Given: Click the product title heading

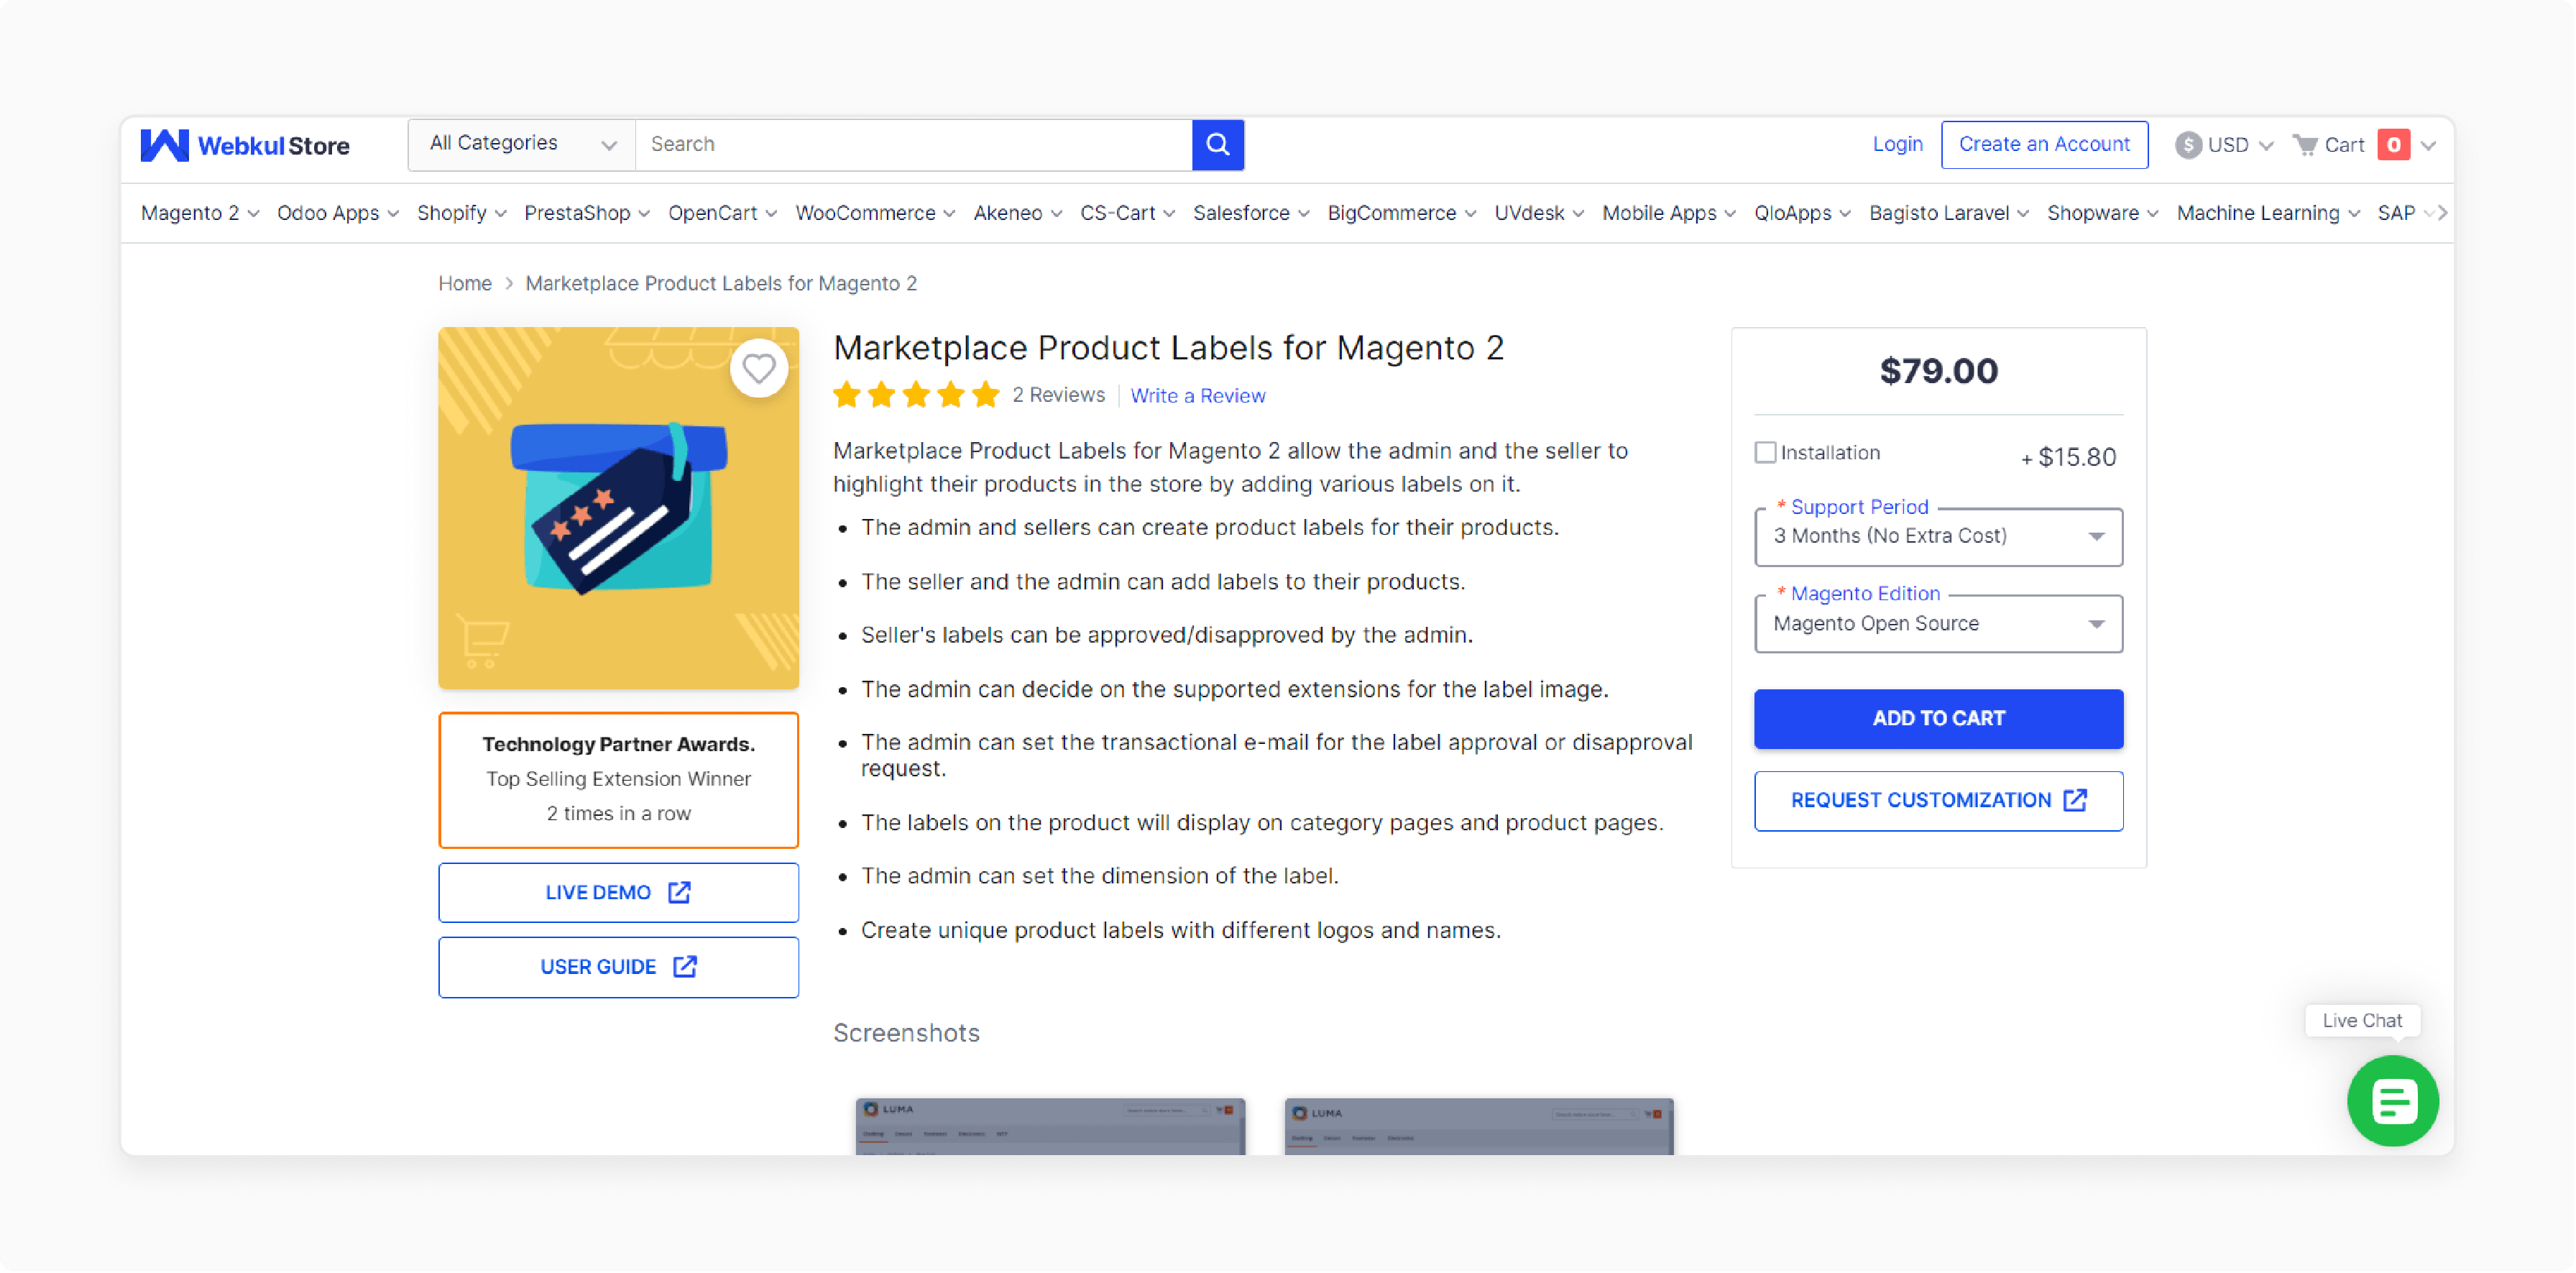Looking at the screenshot, I should 1168,348.
